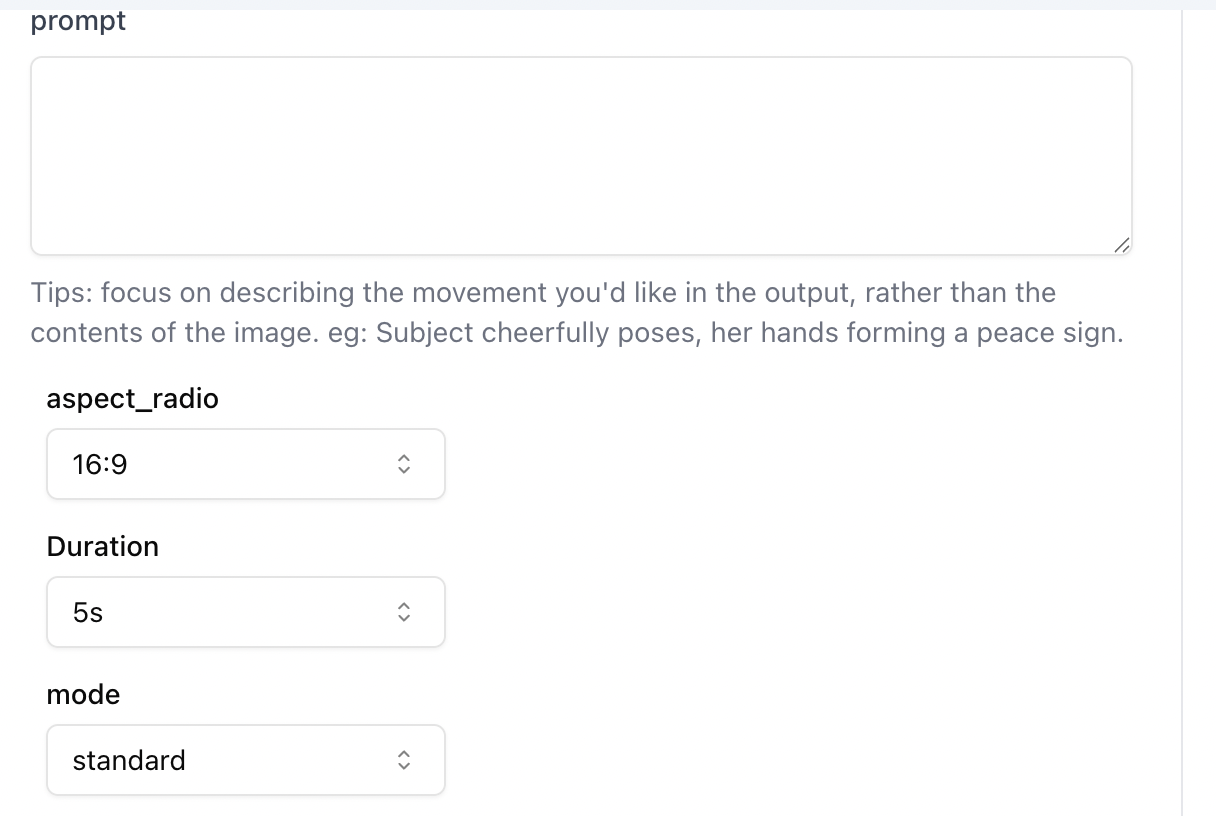
Task: Click the prompt field label
Action: pyautogui.click(x=77, y=20)
